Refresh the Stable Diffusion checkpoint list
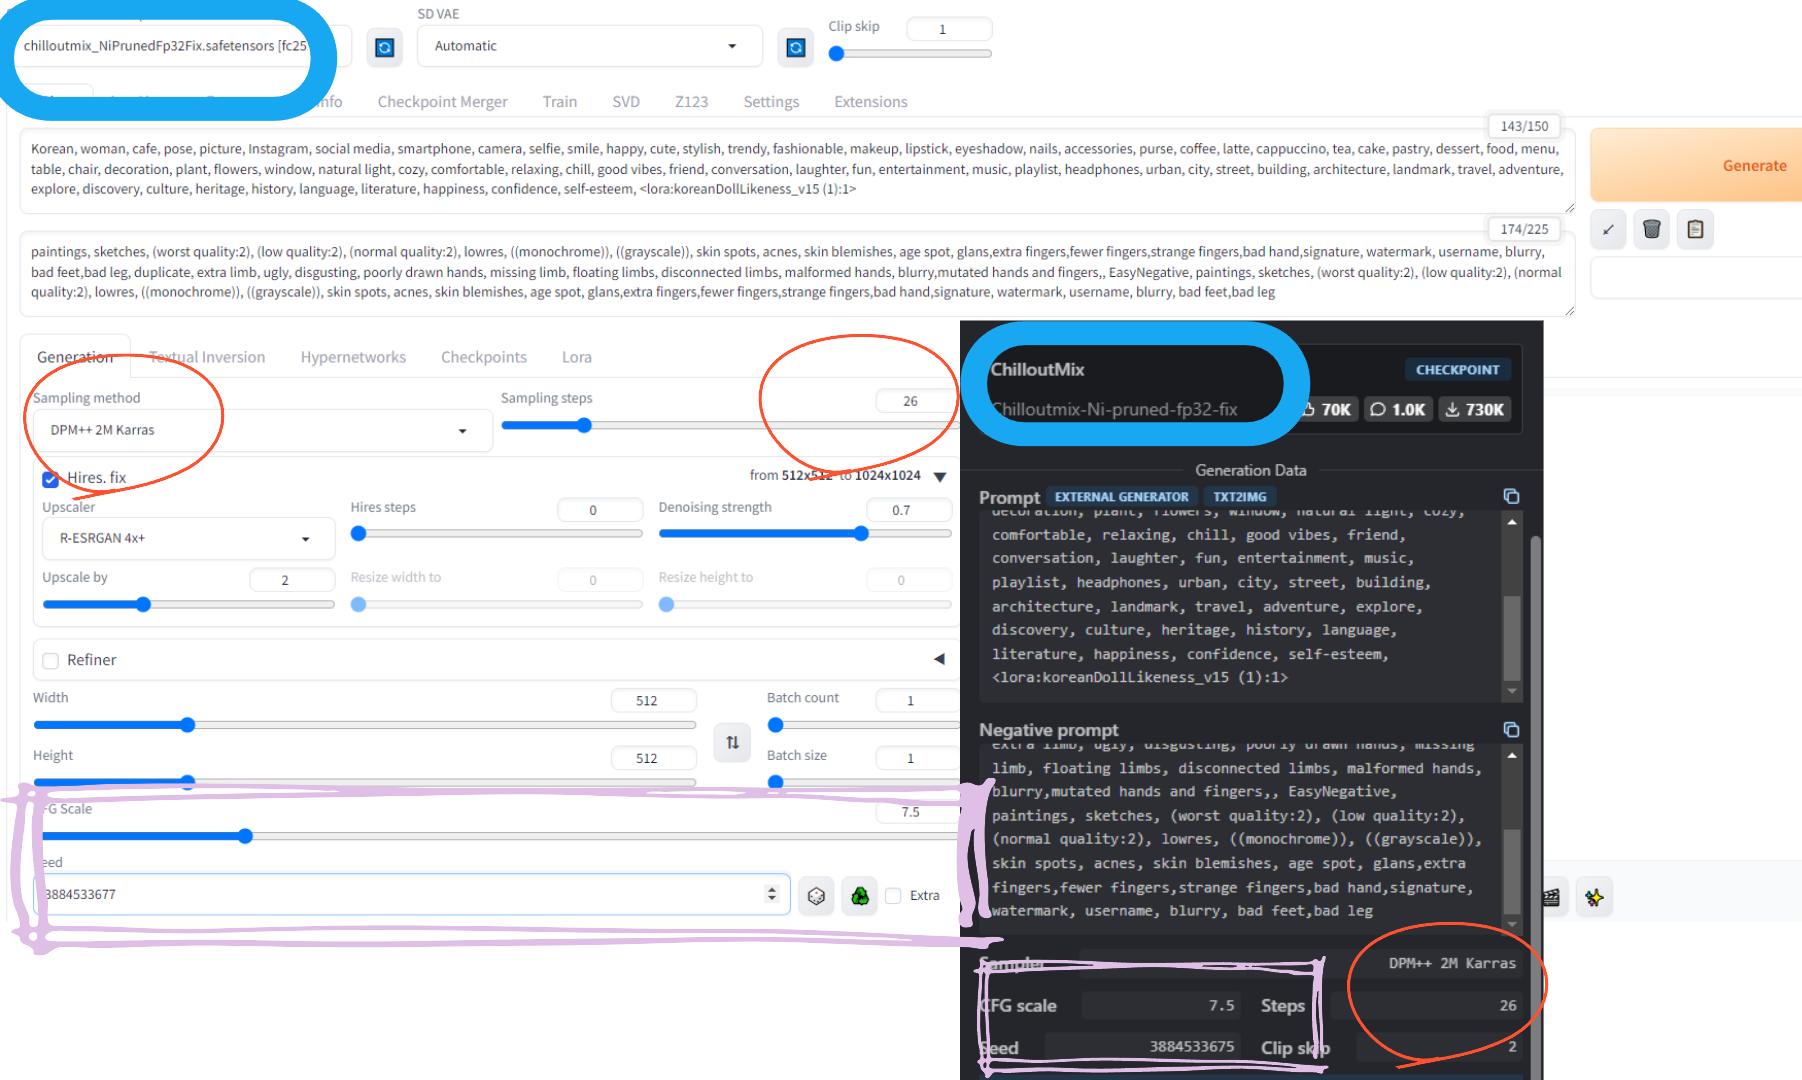 pos(384,47)
